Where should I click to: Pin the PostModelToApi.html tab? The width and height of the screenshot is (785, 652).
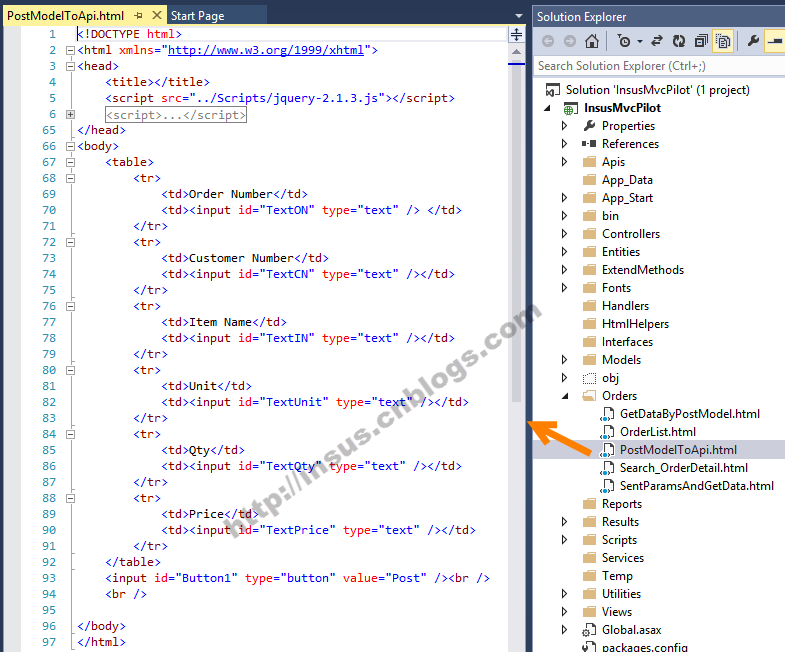139,16
